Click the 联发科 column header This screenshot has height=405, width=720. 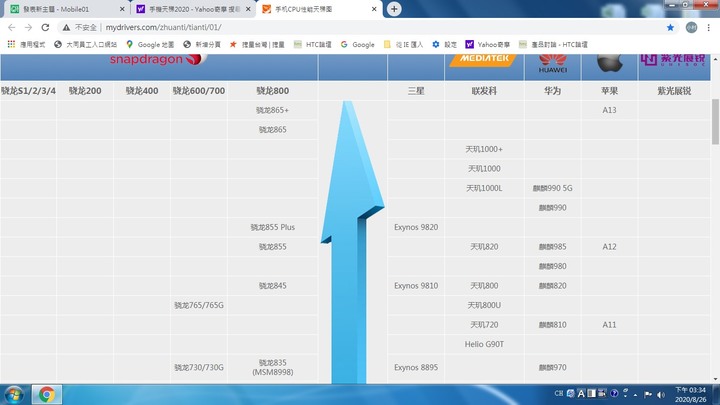484,91
